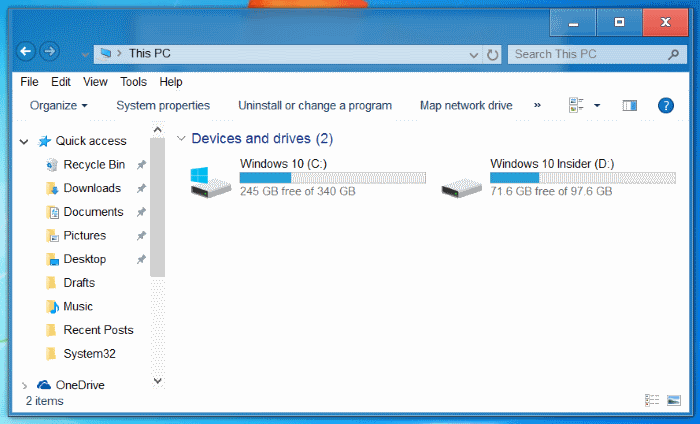The image size is (700, 424).
Task: Unpin Recycle Bin using its pin icon
Action: [x=141, y=165]
